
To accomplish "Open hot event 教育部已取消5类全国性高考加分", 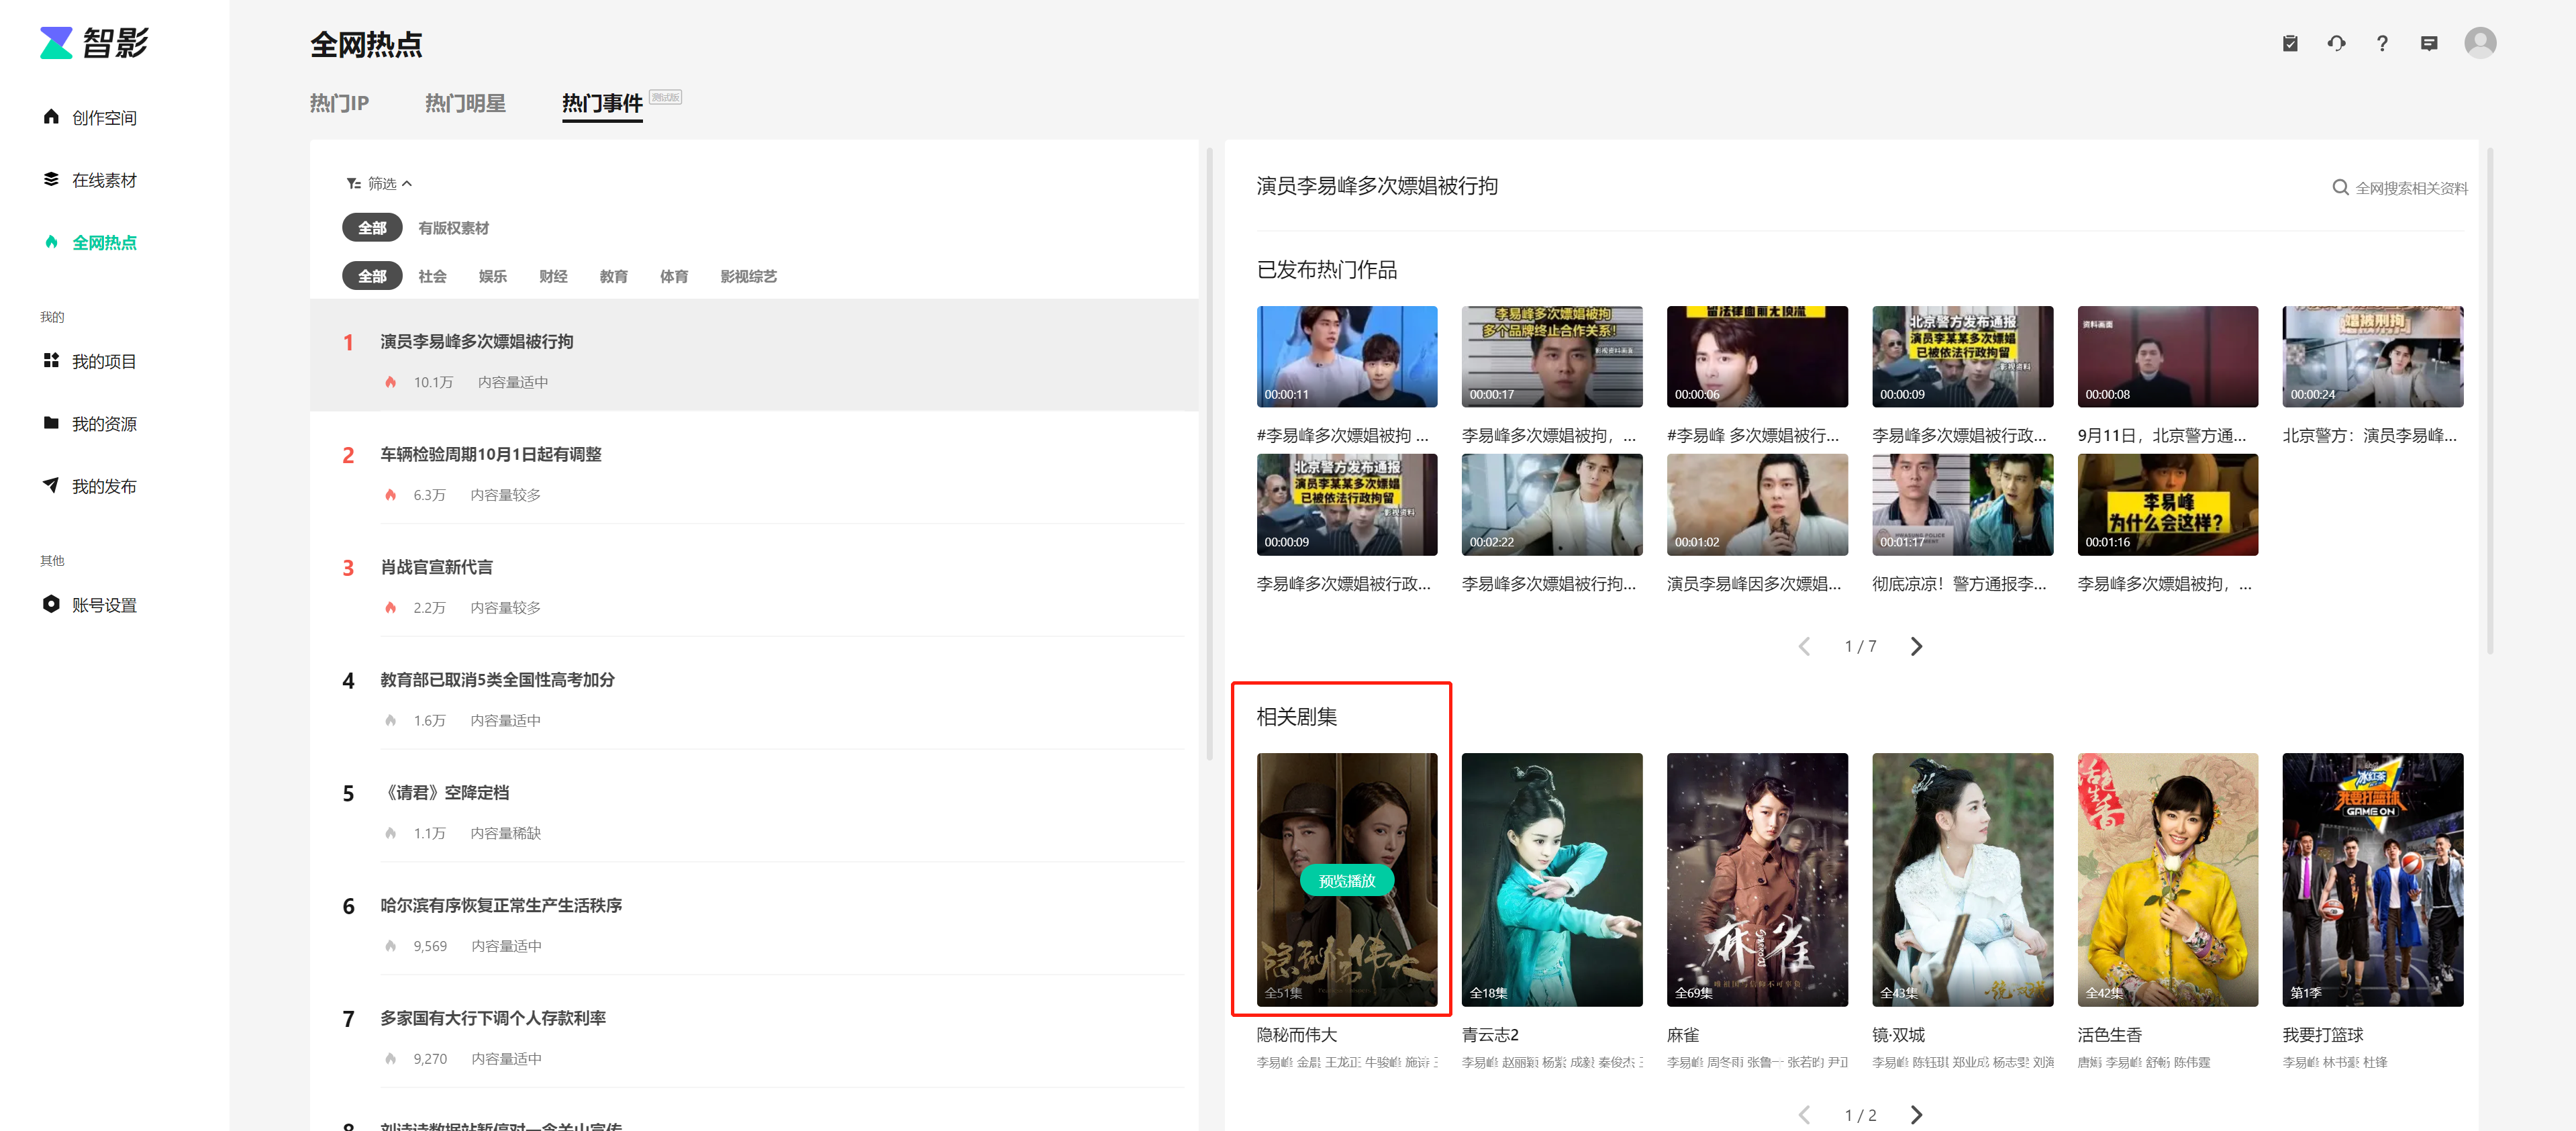I will (x=754, y=694).
